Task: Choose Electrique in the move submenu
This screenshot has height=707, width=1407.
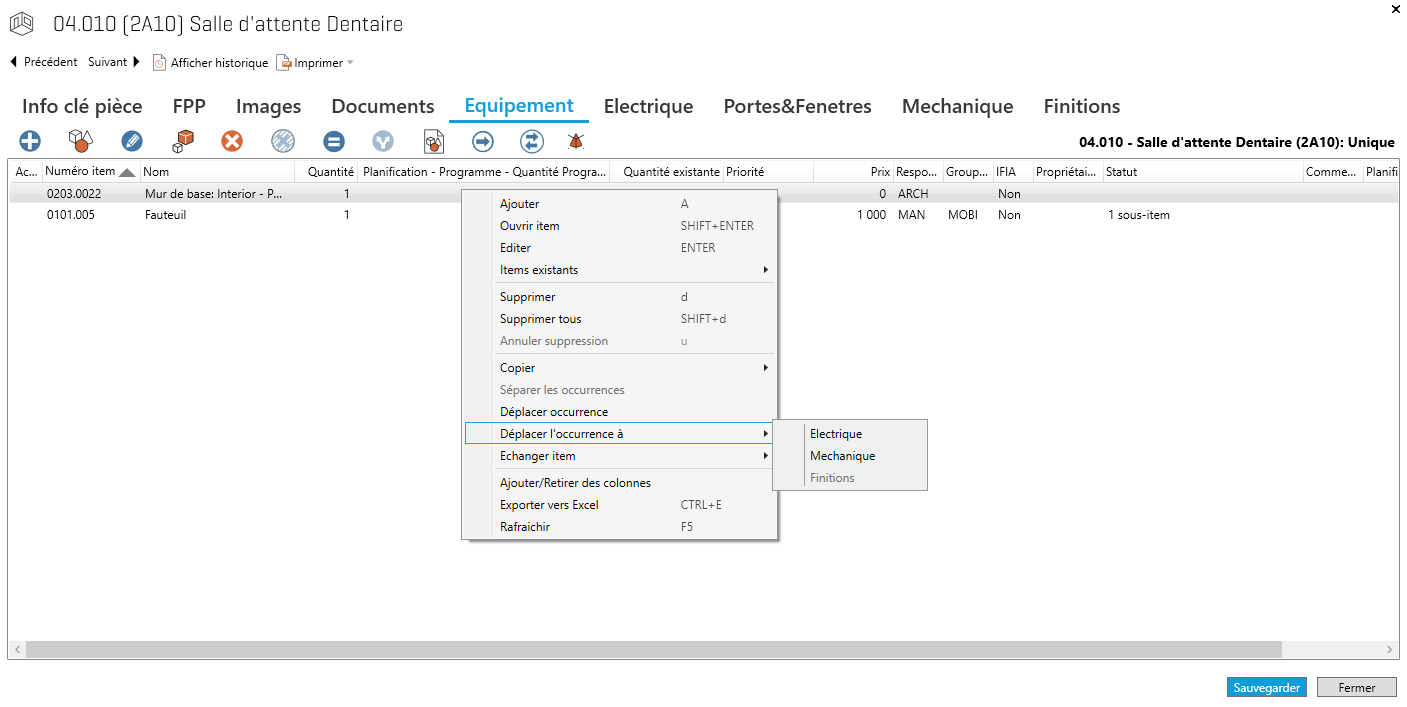Action: tap(836, 434)
